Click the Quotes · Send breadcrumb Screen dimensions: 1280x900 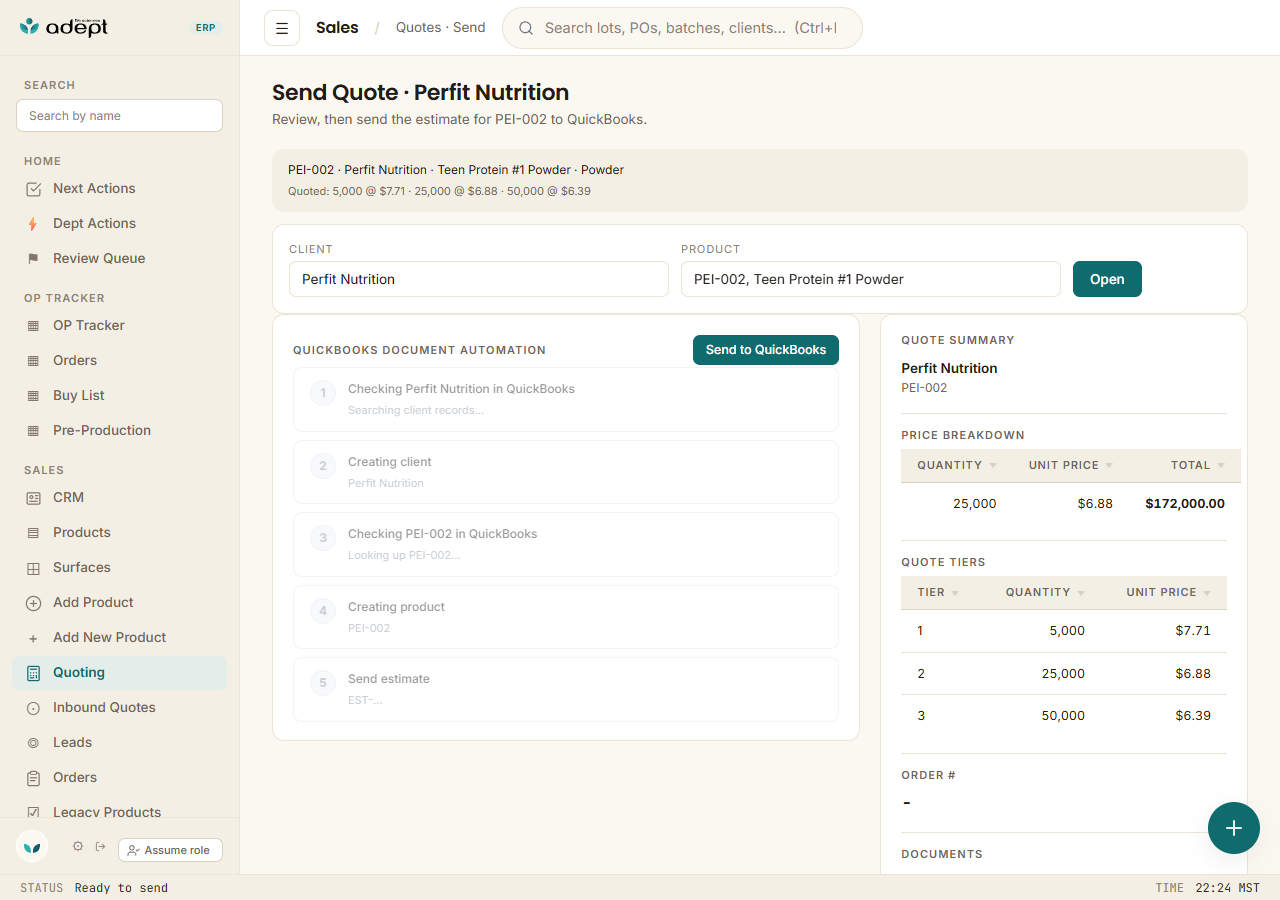coord(441,28)
